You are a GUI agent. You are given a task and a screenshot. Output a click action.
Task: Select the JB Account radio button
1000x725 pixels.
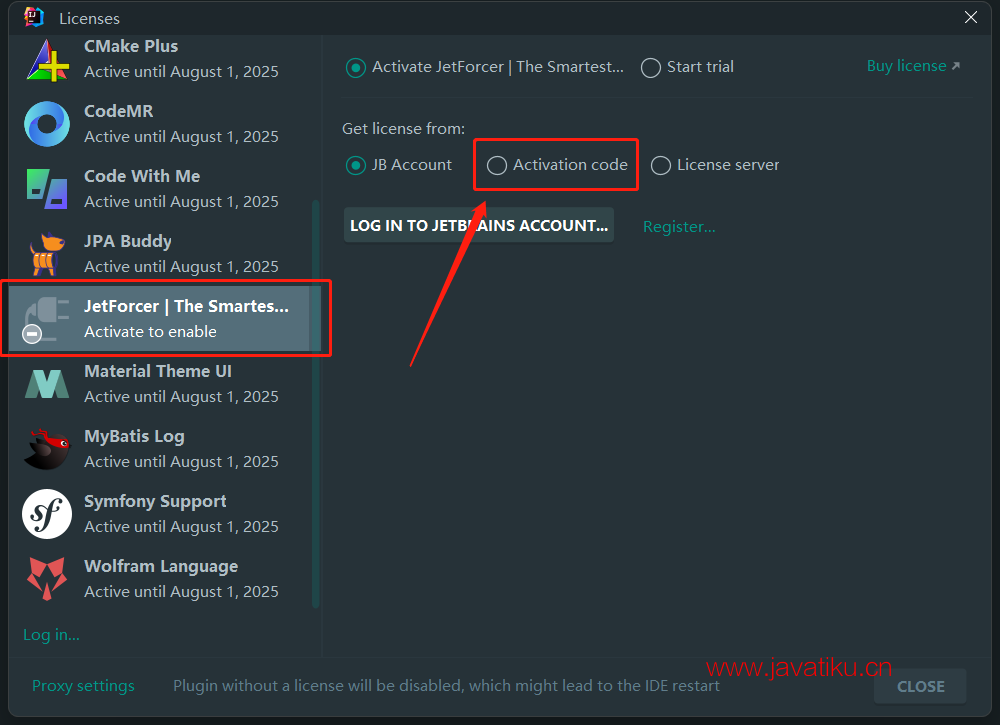coord(356,166)
